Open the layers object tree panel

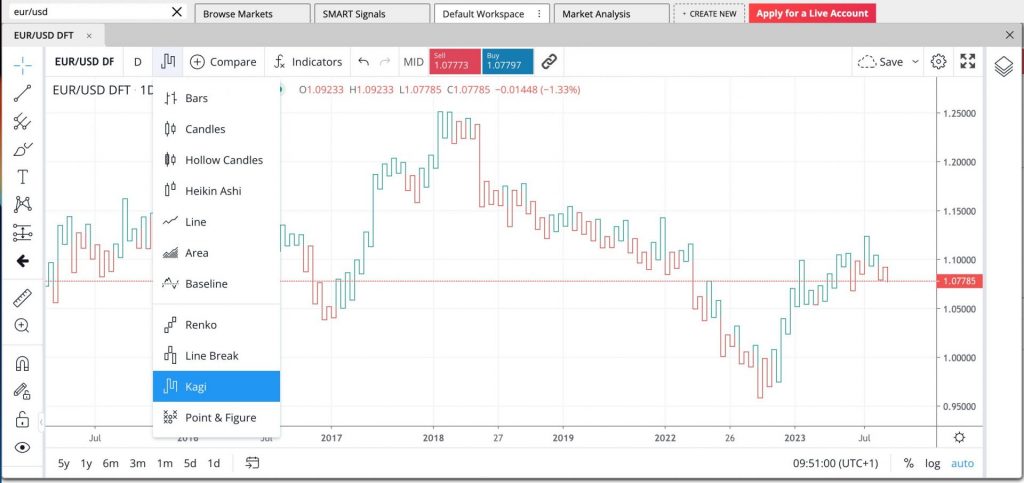(x=1004, y=67)
